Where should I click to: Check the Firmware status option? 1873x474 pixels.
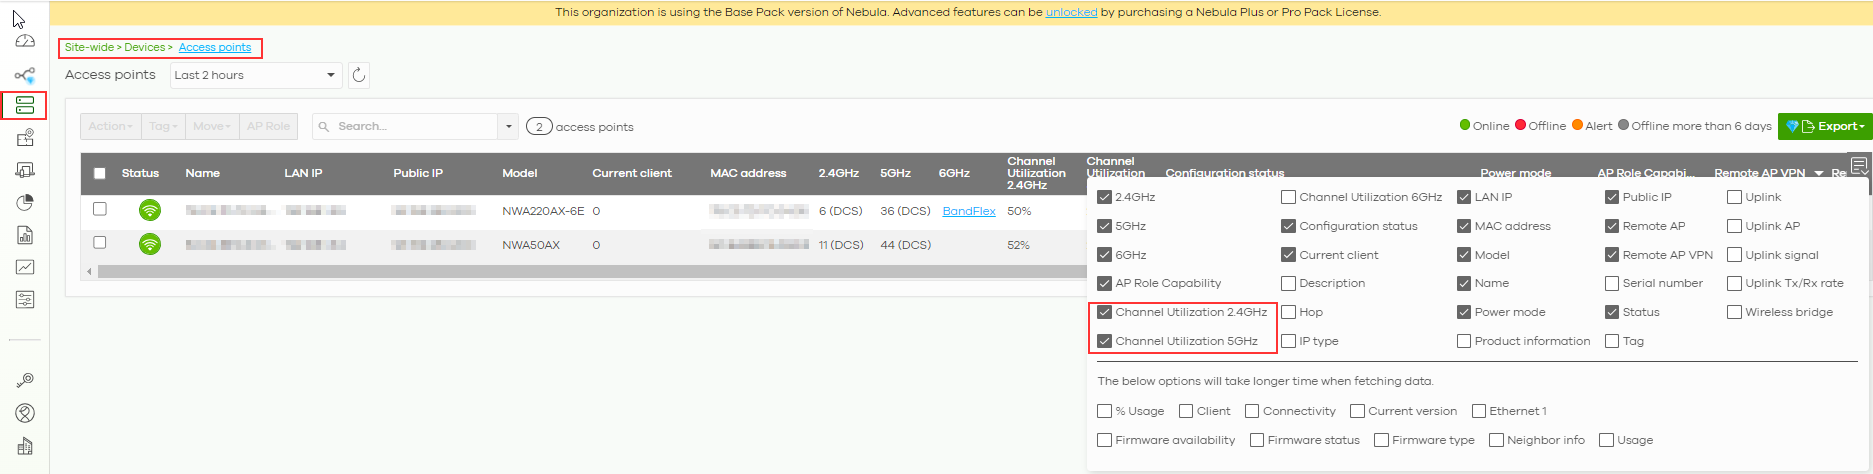tap(1257, 440)
